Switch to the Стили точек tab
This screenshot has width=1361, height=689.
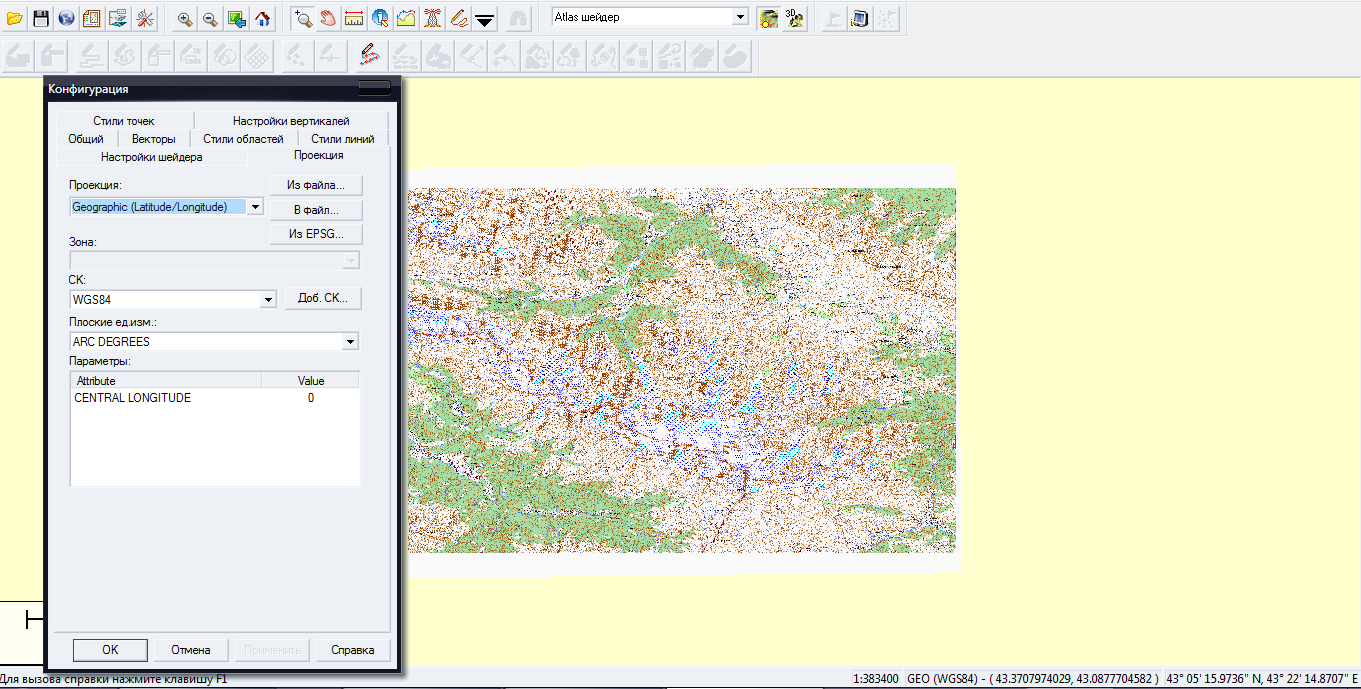tap(124, 121)
